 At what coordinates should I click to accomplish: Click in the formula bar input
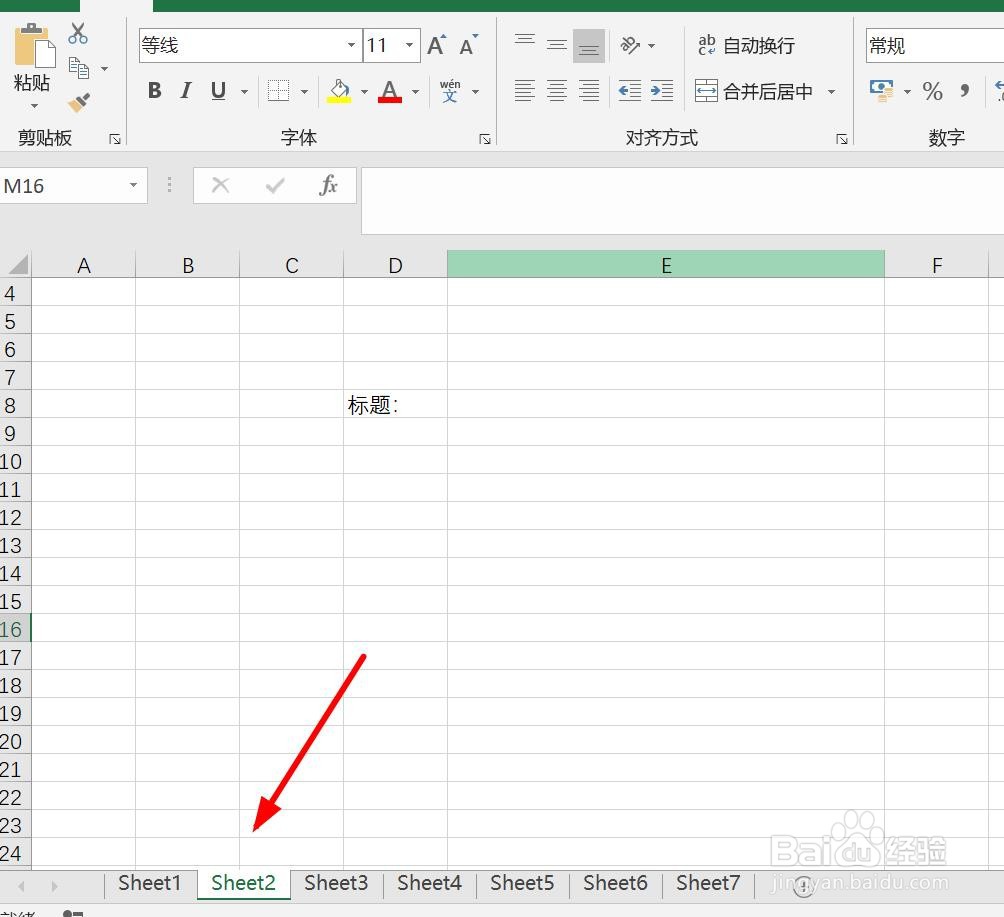coord(683,201)
